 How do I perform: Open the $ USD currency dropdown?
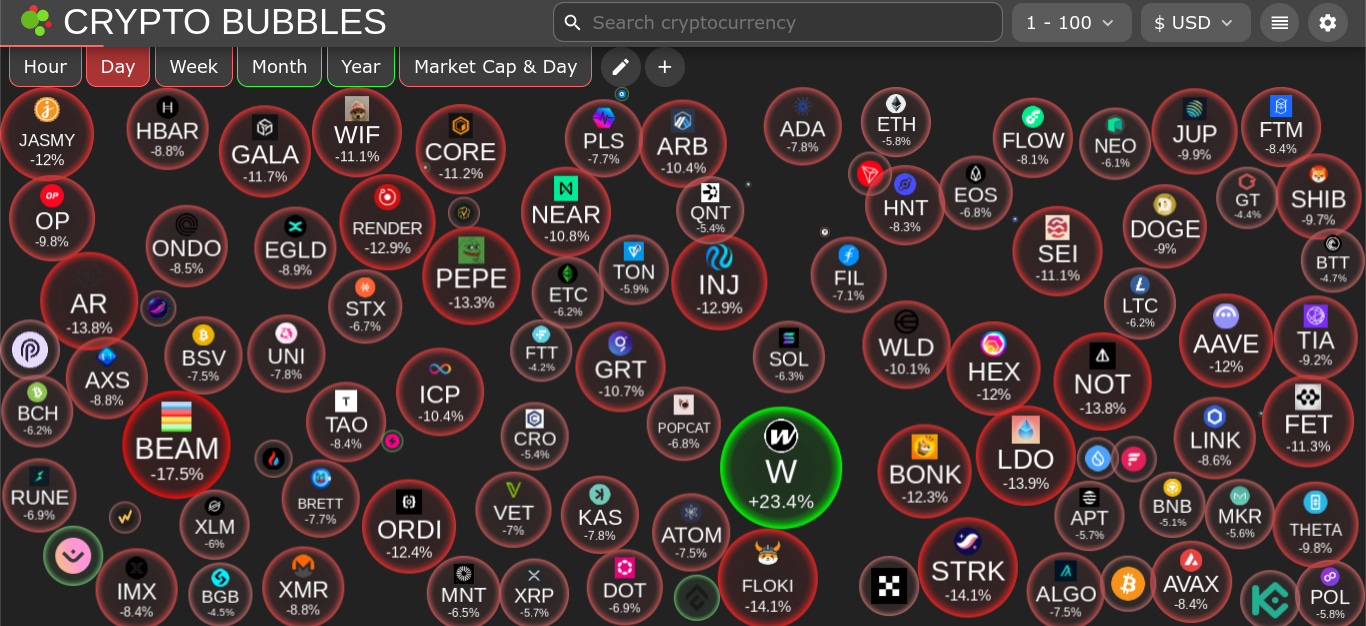click(1196, 23)
